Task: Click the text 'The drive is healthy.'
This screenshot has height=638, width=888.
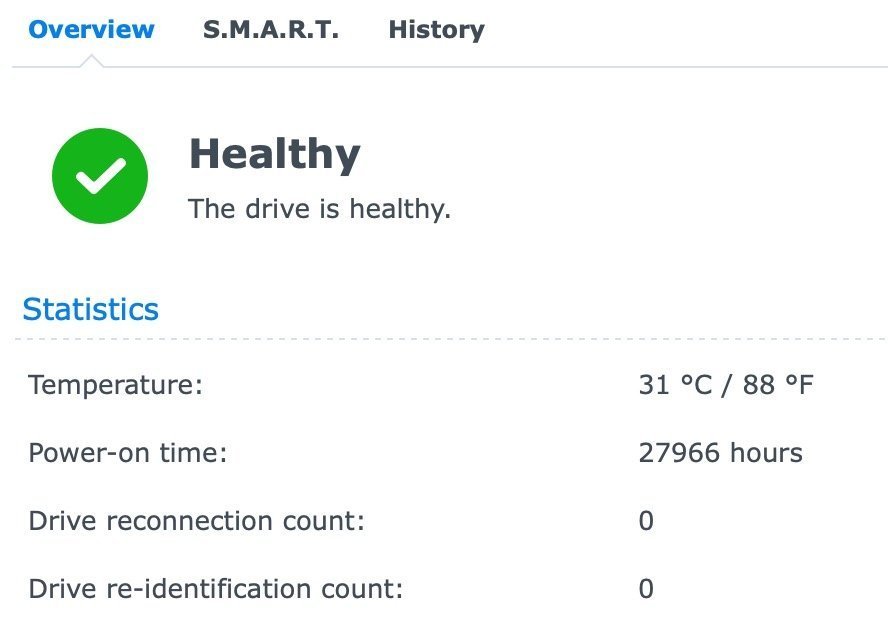Action: pos(319,210)
